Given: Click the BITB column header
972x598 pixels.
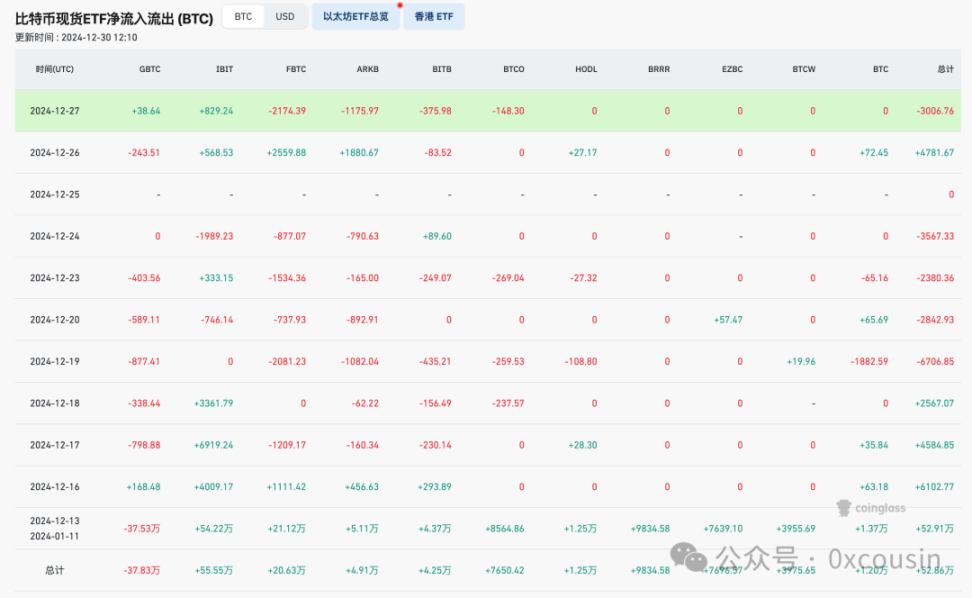Looking at the screenshot, I should point(441,69).
